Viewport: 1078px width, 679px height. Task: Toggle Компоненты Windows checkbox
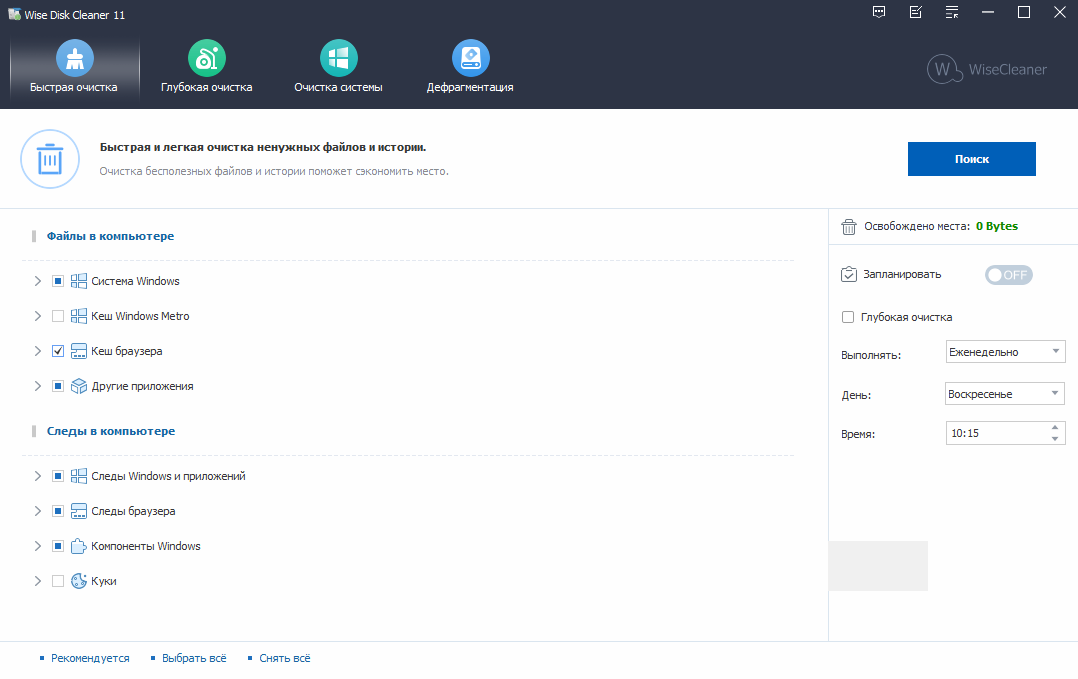tap(58, 546)
